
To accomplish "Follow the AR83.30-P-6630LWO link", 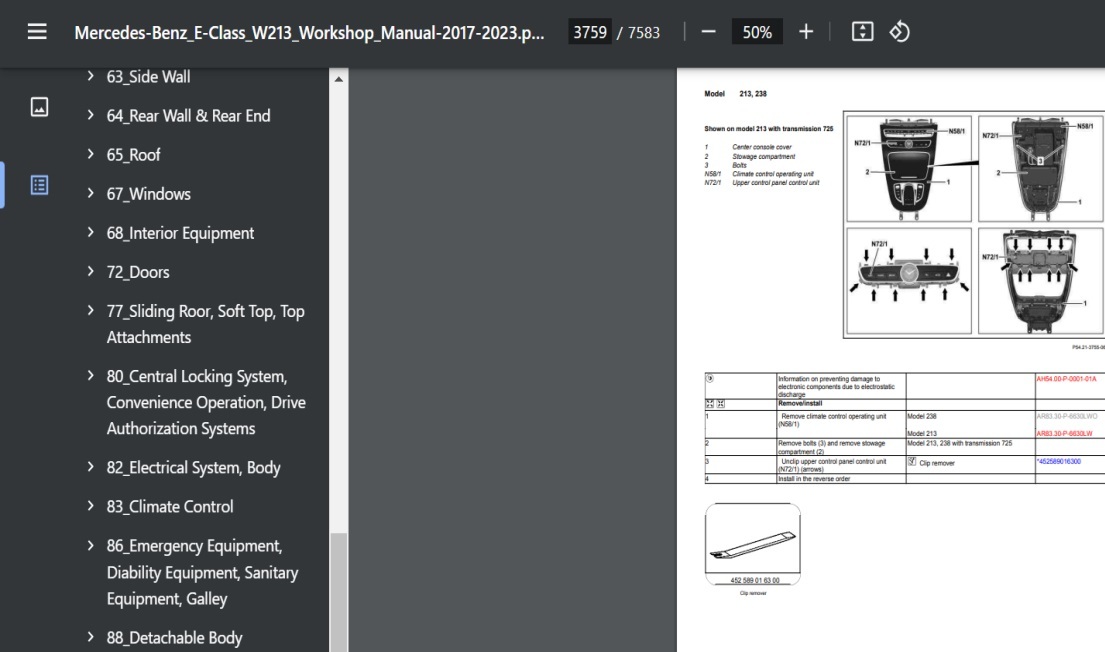I will click(1067, 417).
